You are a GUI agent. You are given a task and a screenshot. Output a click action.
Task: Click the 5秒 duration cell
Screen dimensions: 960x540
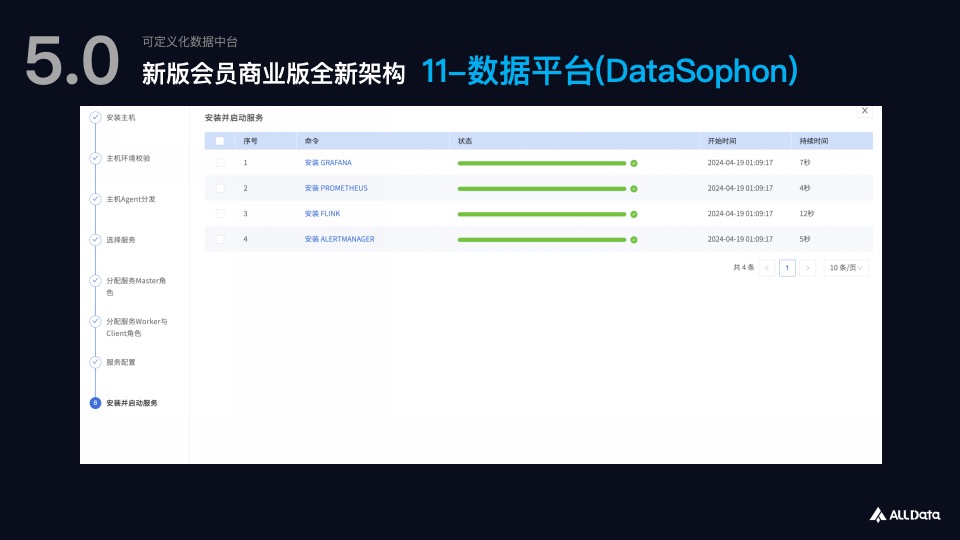point(804,239)
